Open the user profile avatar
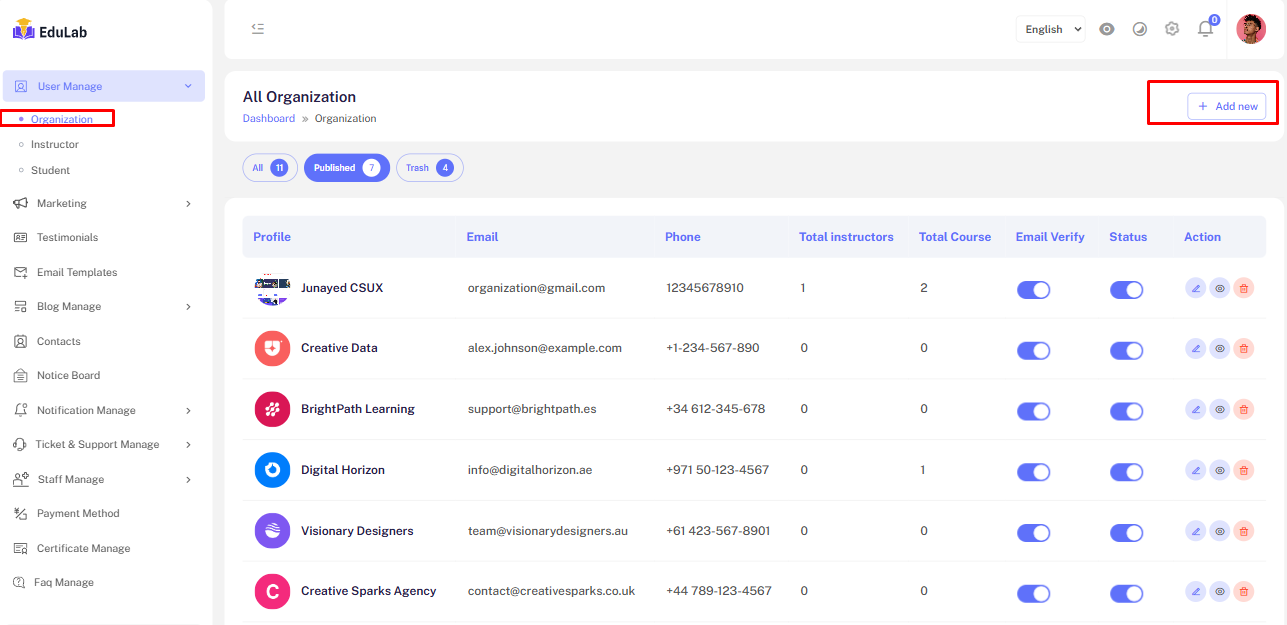Screen dimensions: 1287x625 tap(1250, 29)
